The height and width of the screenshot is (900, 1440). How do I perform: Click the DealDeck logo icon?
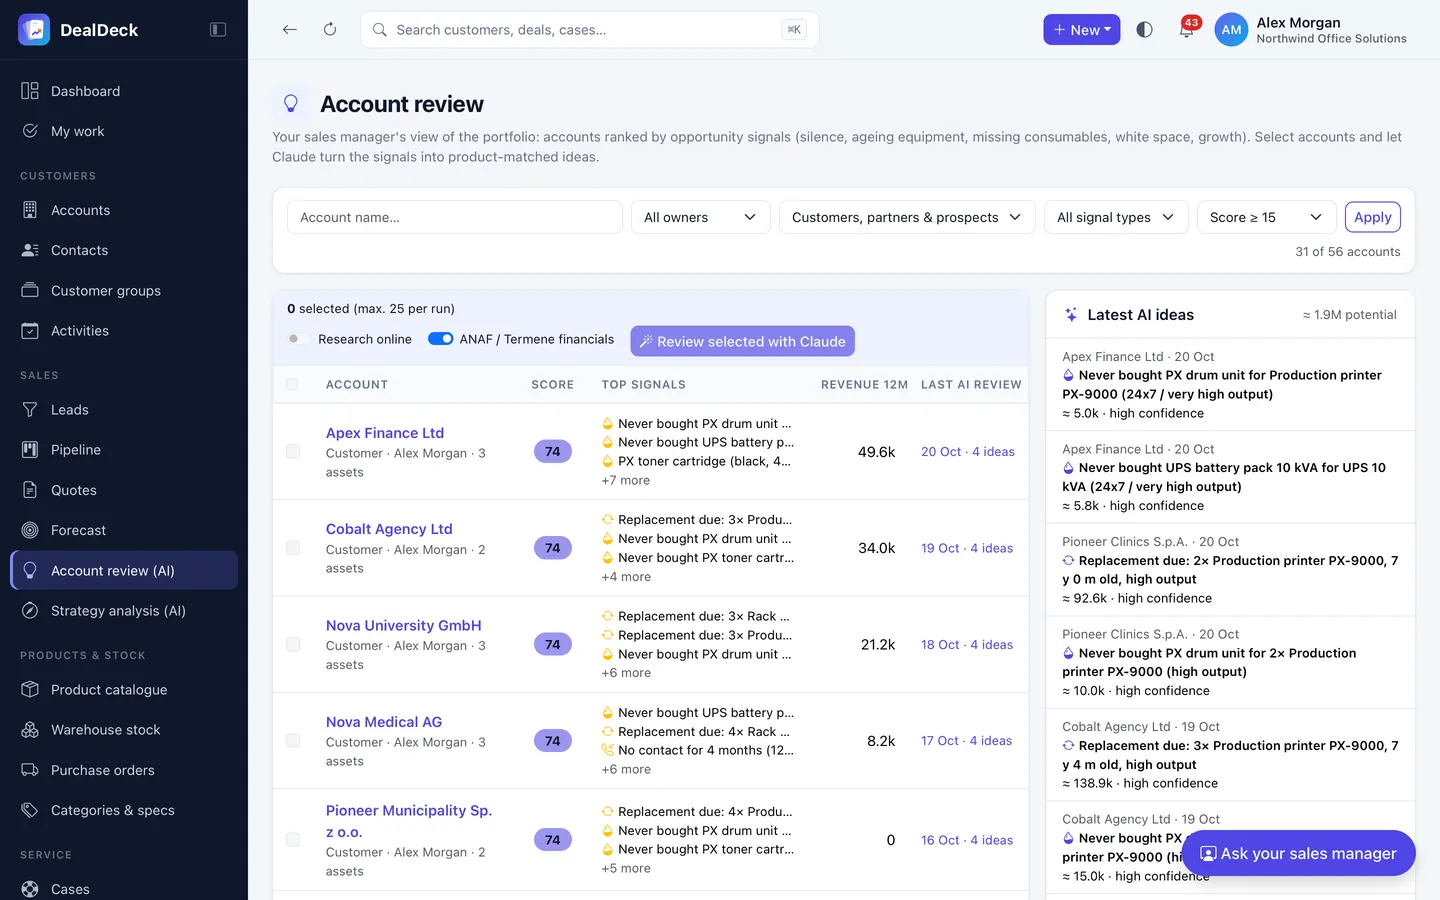pos(34,30)
